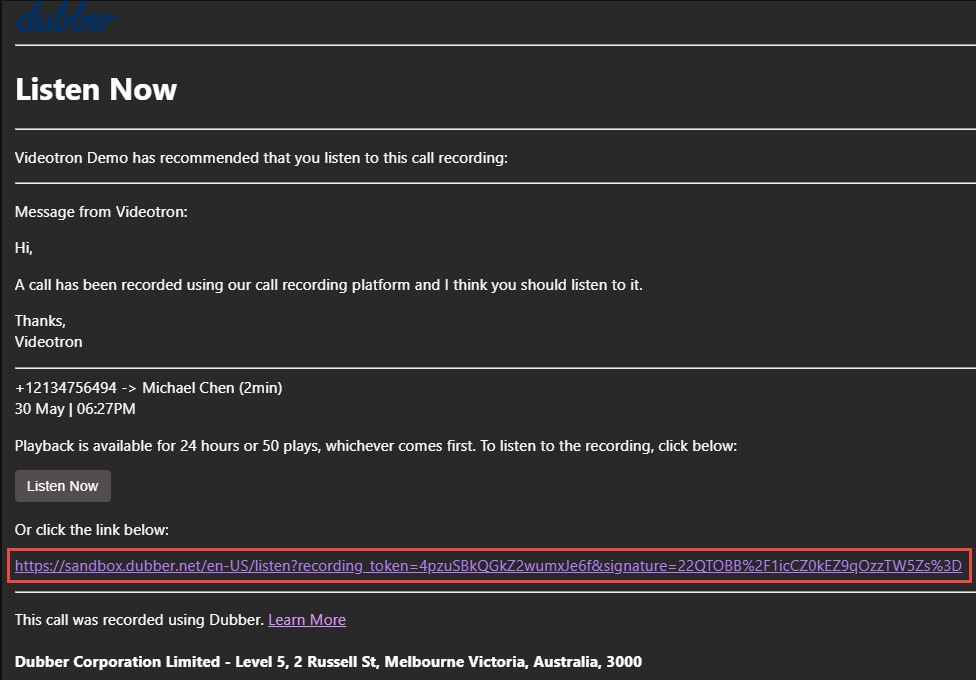Click the name Michael Chen
976x680 pixels.
point(188,388)
